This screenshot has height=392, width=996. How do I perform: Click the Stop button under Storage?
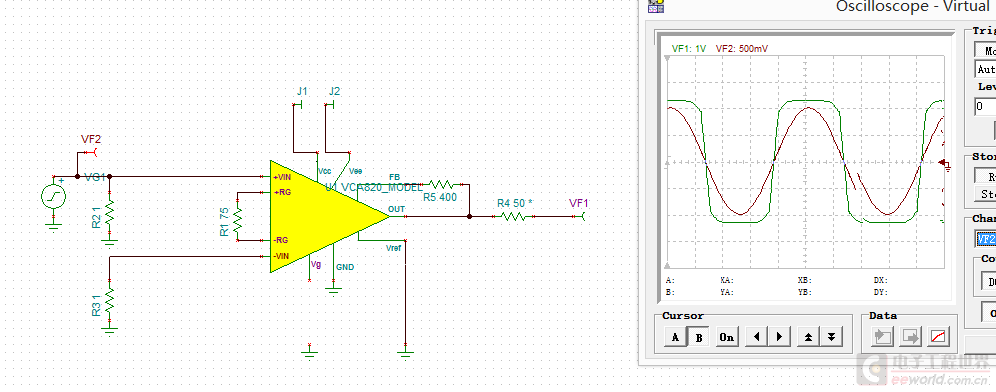985,194
